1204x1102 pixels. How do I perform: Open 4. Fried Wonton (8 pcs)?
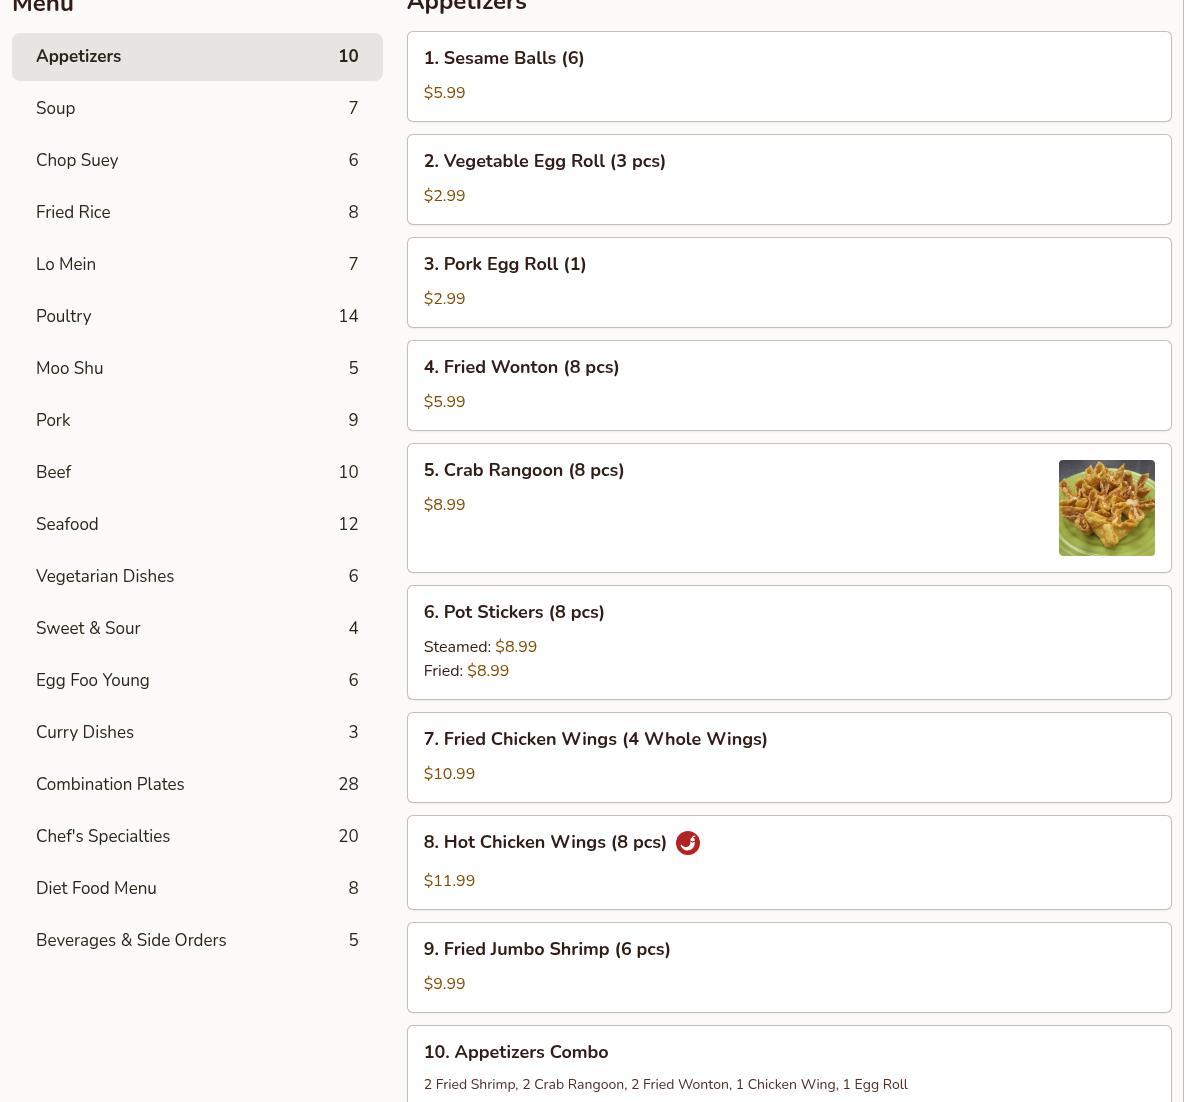[x=789, y=386]
